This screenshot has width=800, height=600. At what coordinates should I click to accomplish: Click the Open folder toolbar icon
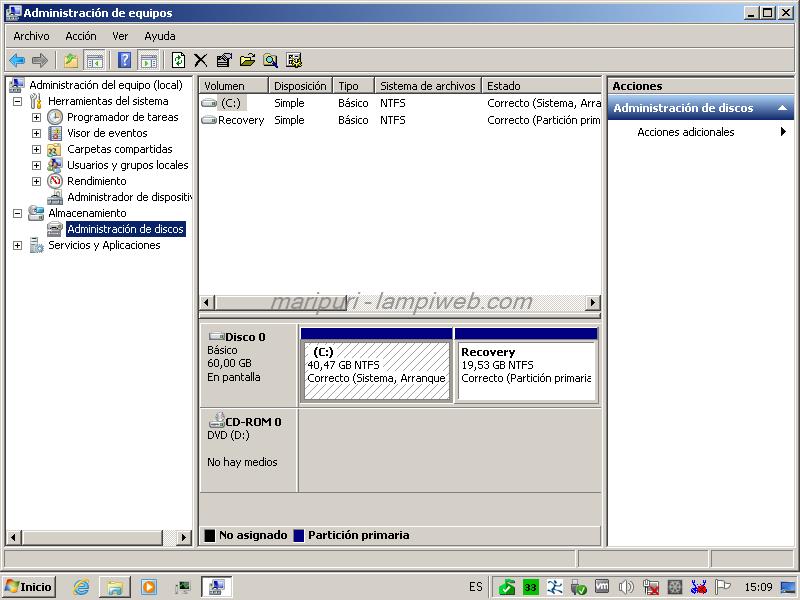(x=247, y=60)
